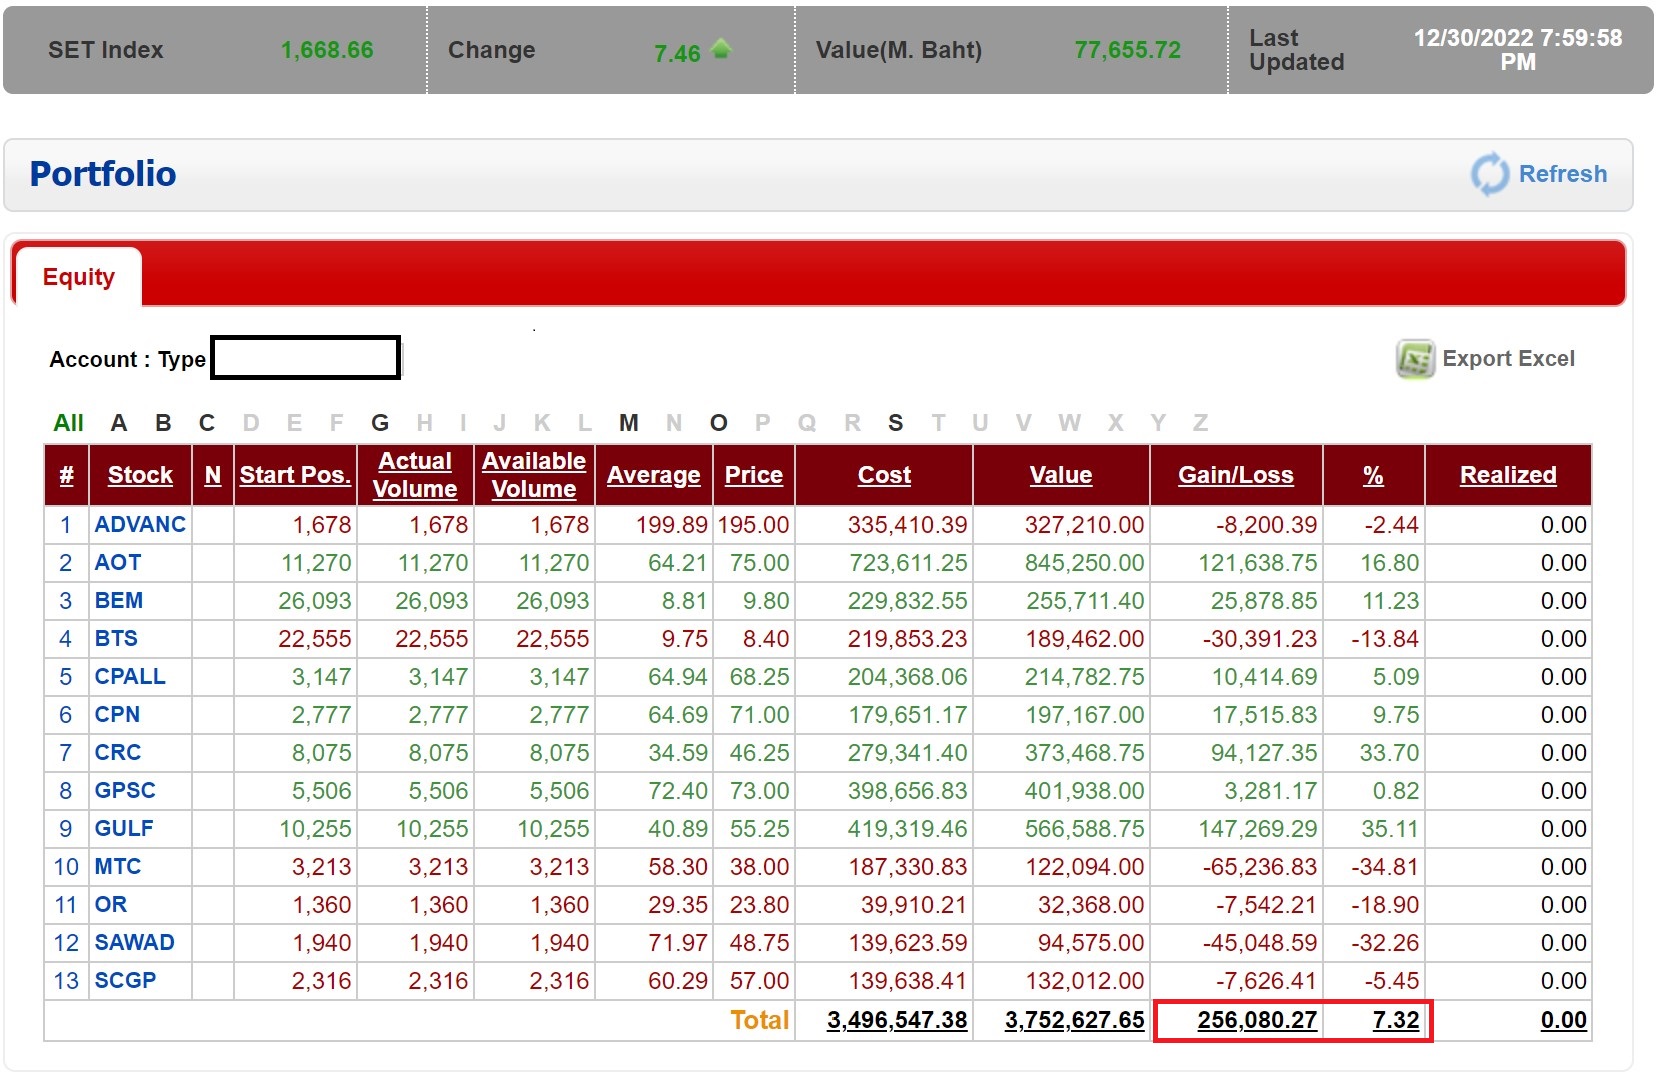Filter stocks by letter G

coord(380,423)
